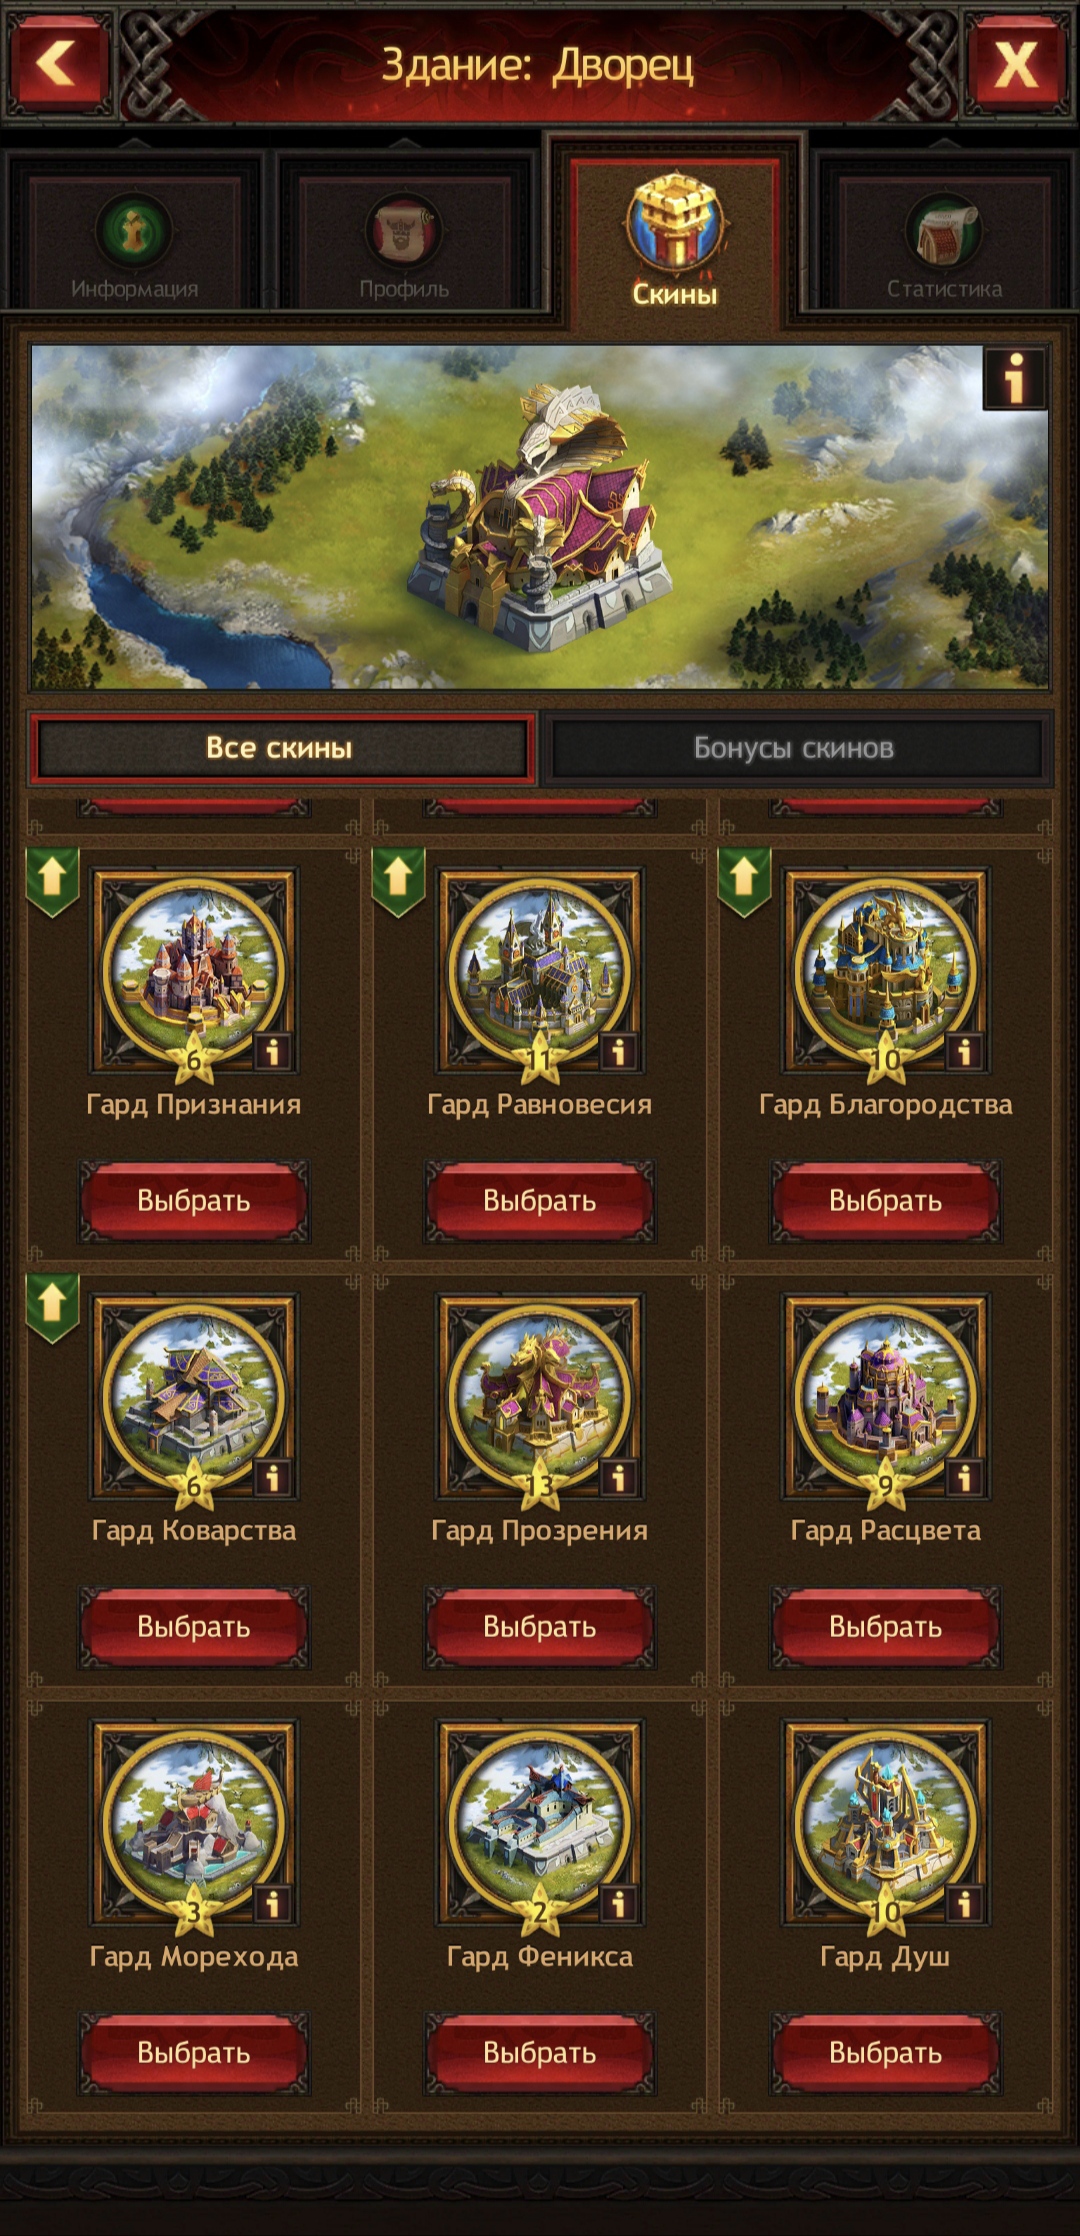Go back with the arrow button

coord(58,65)
